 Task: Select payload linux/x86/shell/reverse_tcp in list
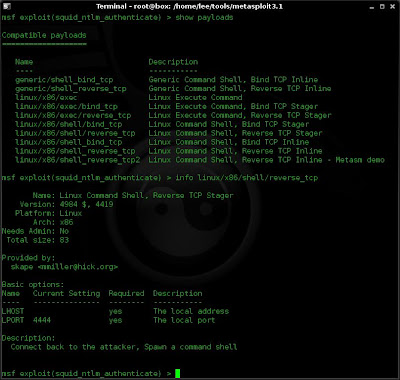point(75,133)
